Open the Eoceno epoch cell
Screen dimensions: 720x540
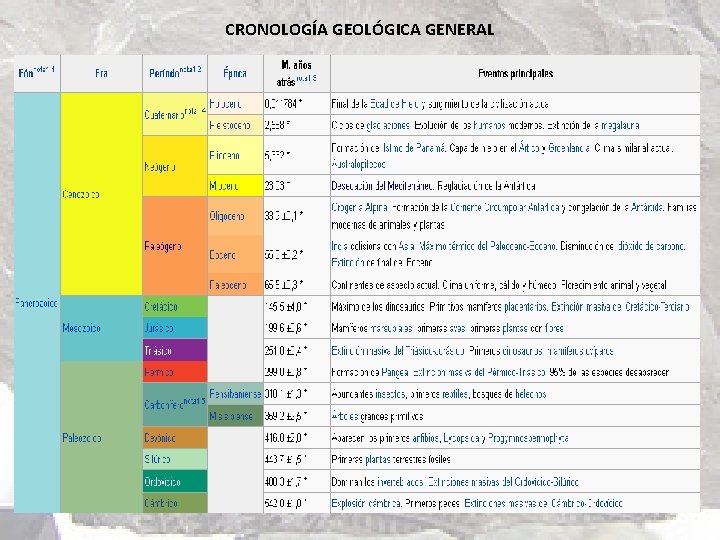point(235,254)
